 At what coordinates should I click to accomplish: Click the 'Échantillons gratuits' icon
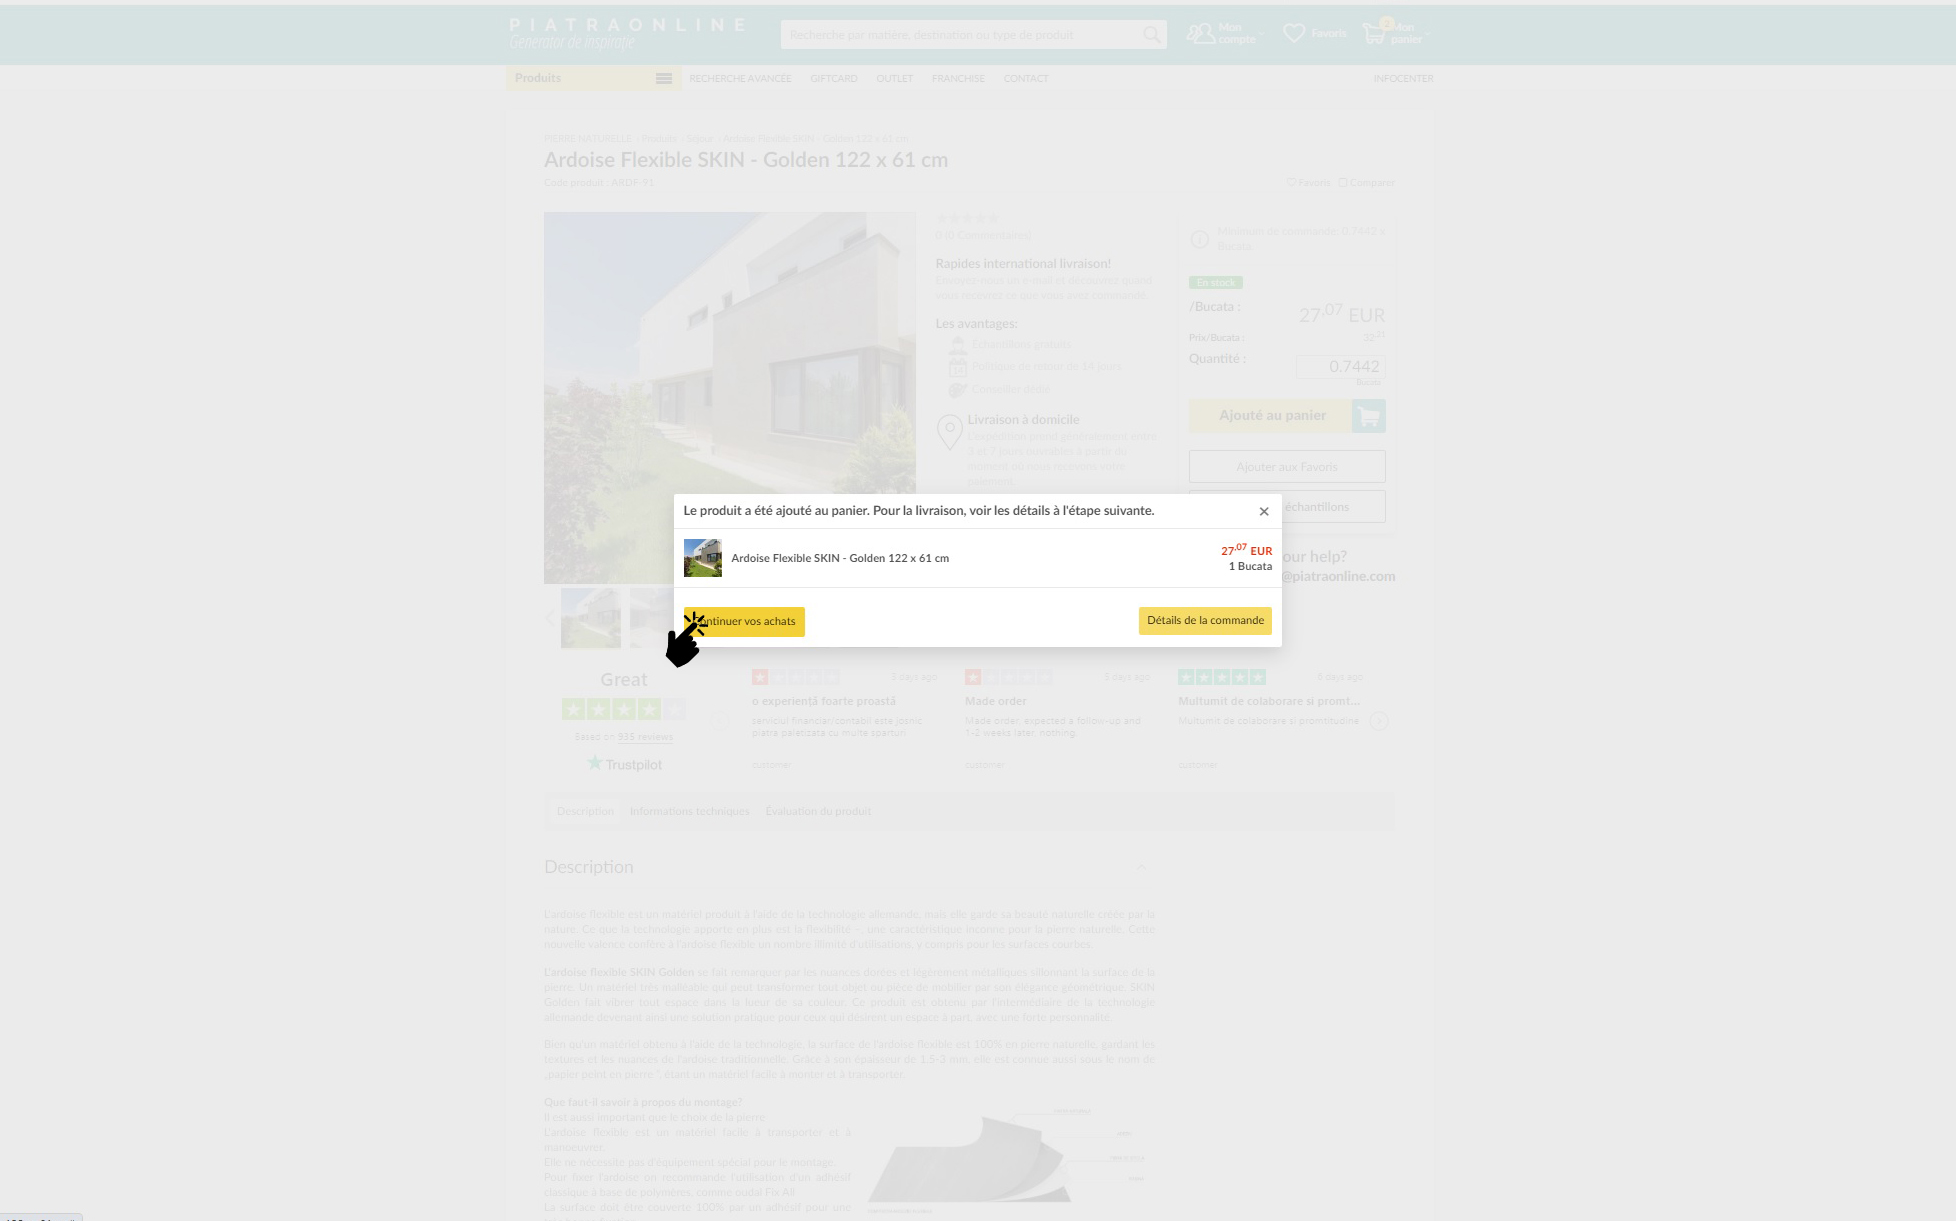point(957,345)
